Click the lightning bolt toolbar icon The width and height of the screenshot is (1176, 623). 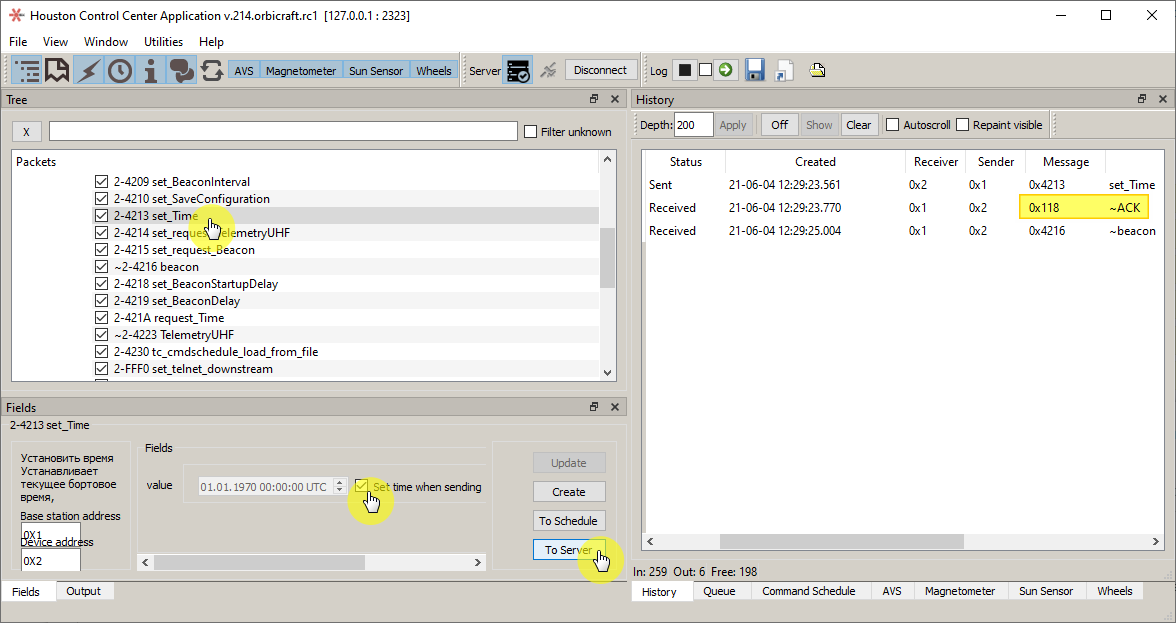[89, 70]
